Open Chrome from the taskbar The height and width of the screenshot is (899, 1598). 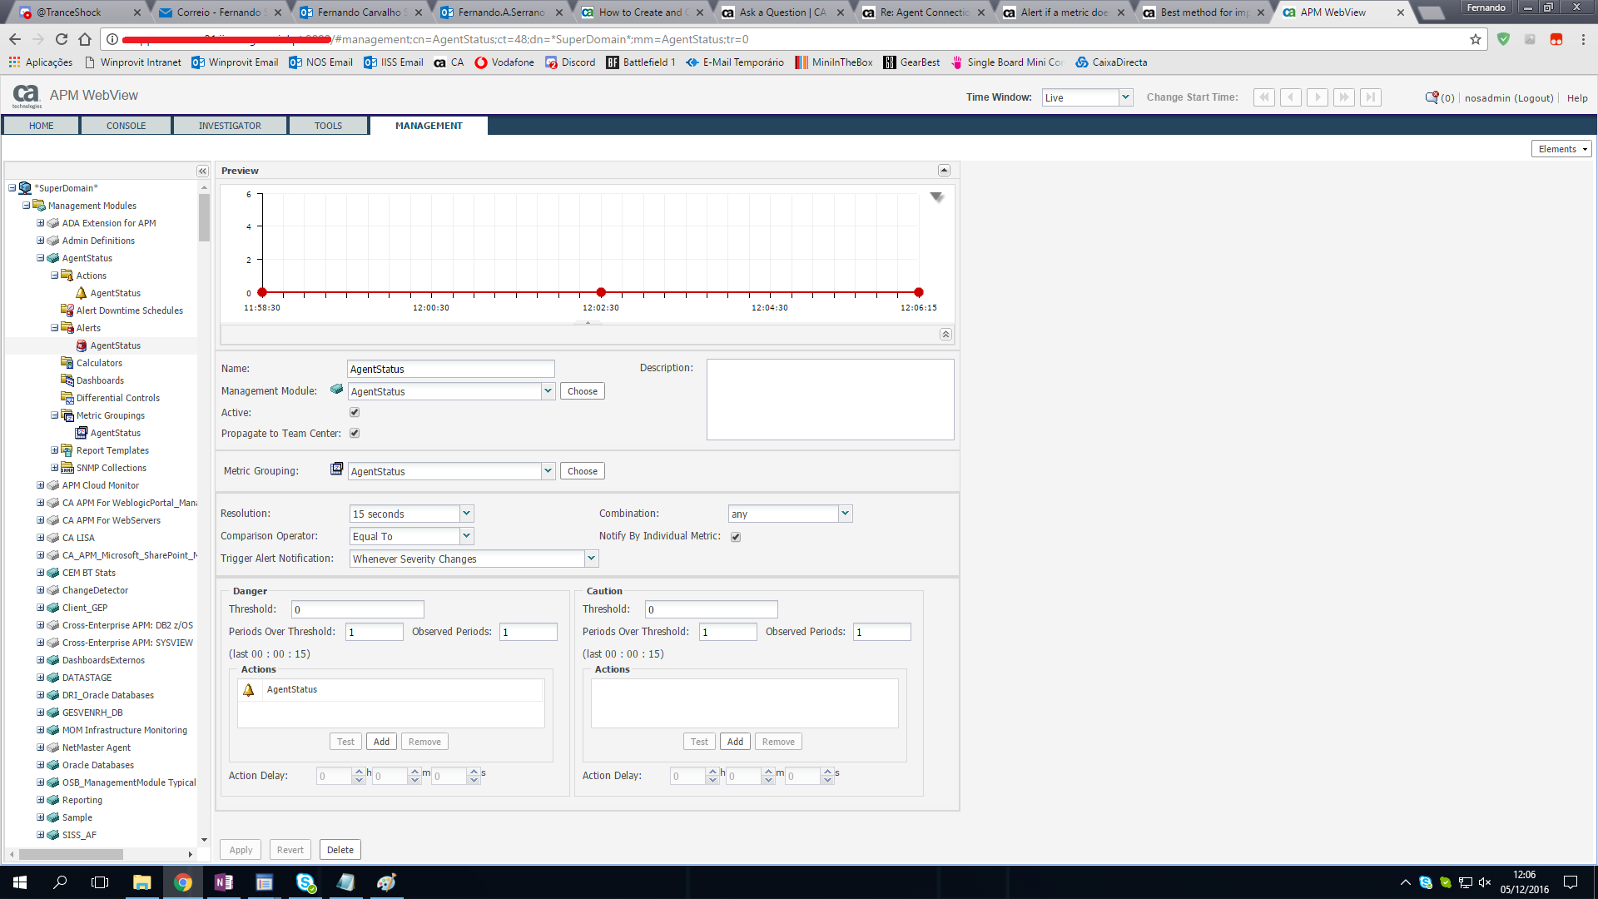coord(182,882)
